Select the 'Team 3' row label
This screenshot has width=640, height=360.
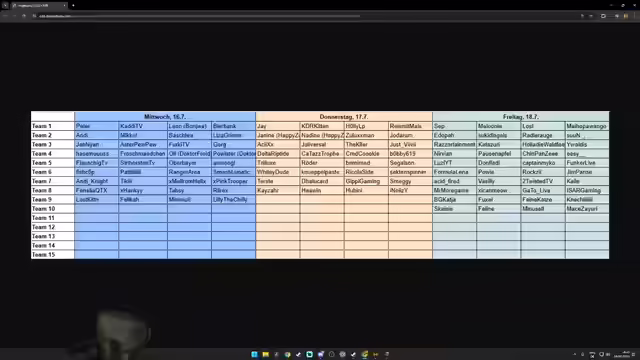[53, 144]
